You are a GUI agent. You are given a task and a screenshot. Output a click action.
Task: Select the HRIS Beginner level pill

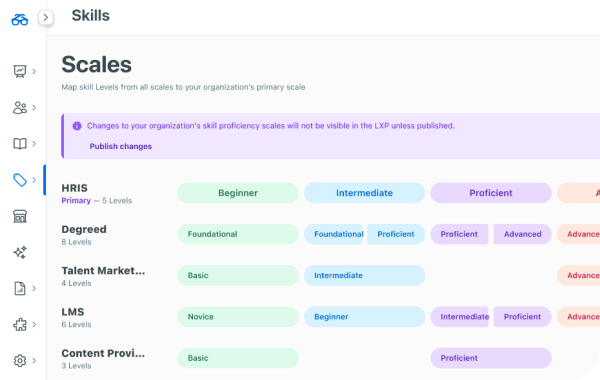pos(238,193)
